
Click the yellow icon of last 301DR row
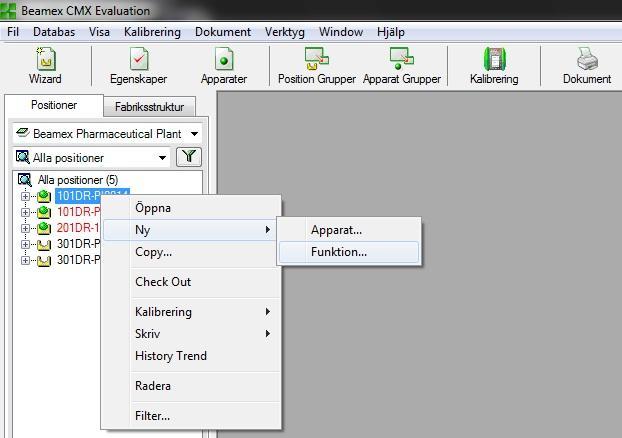tap(44, 260)
